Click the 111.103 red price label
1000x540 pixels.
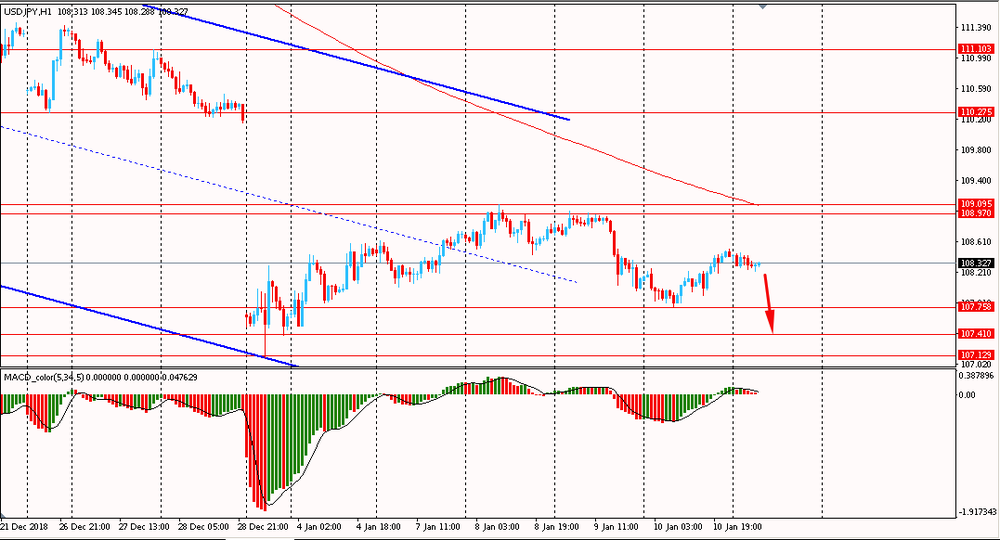(x=975, y=49)
